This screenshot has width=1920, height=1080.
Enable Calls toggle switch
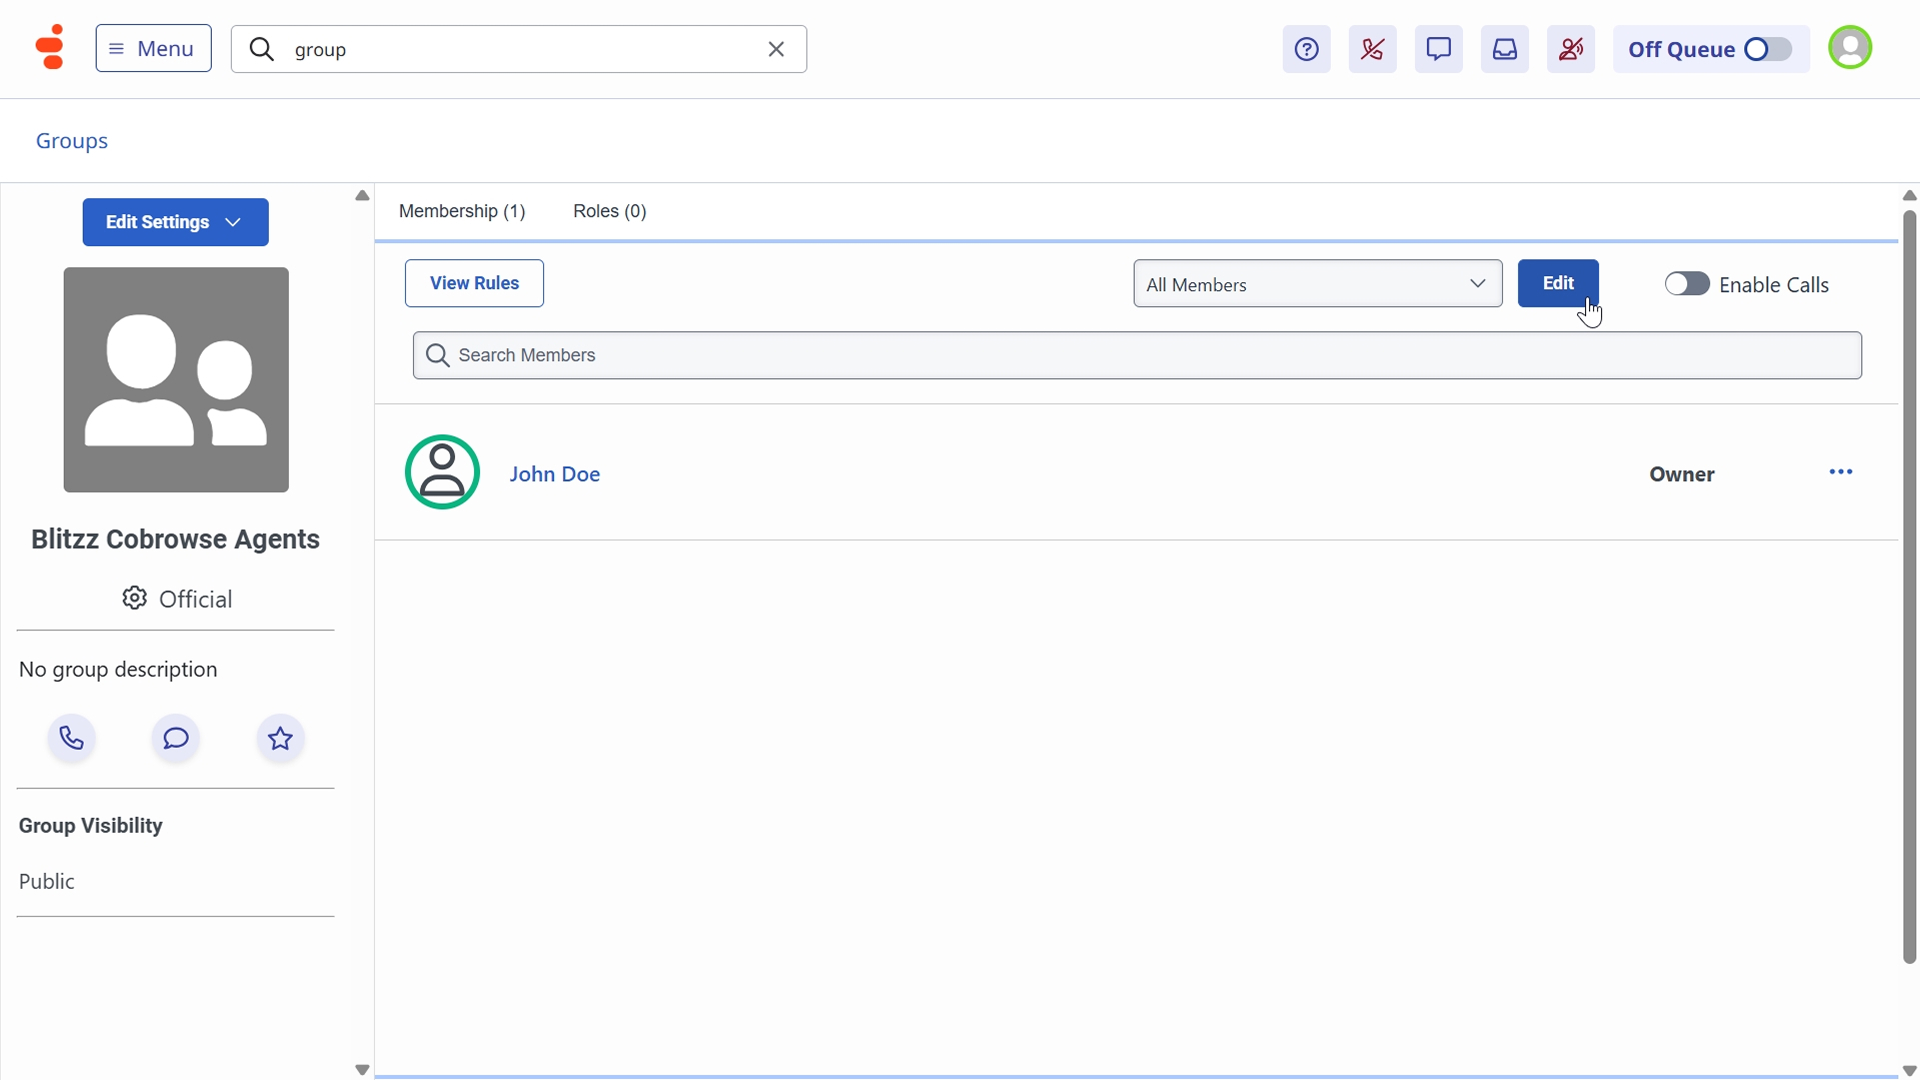click(1687, 284)
